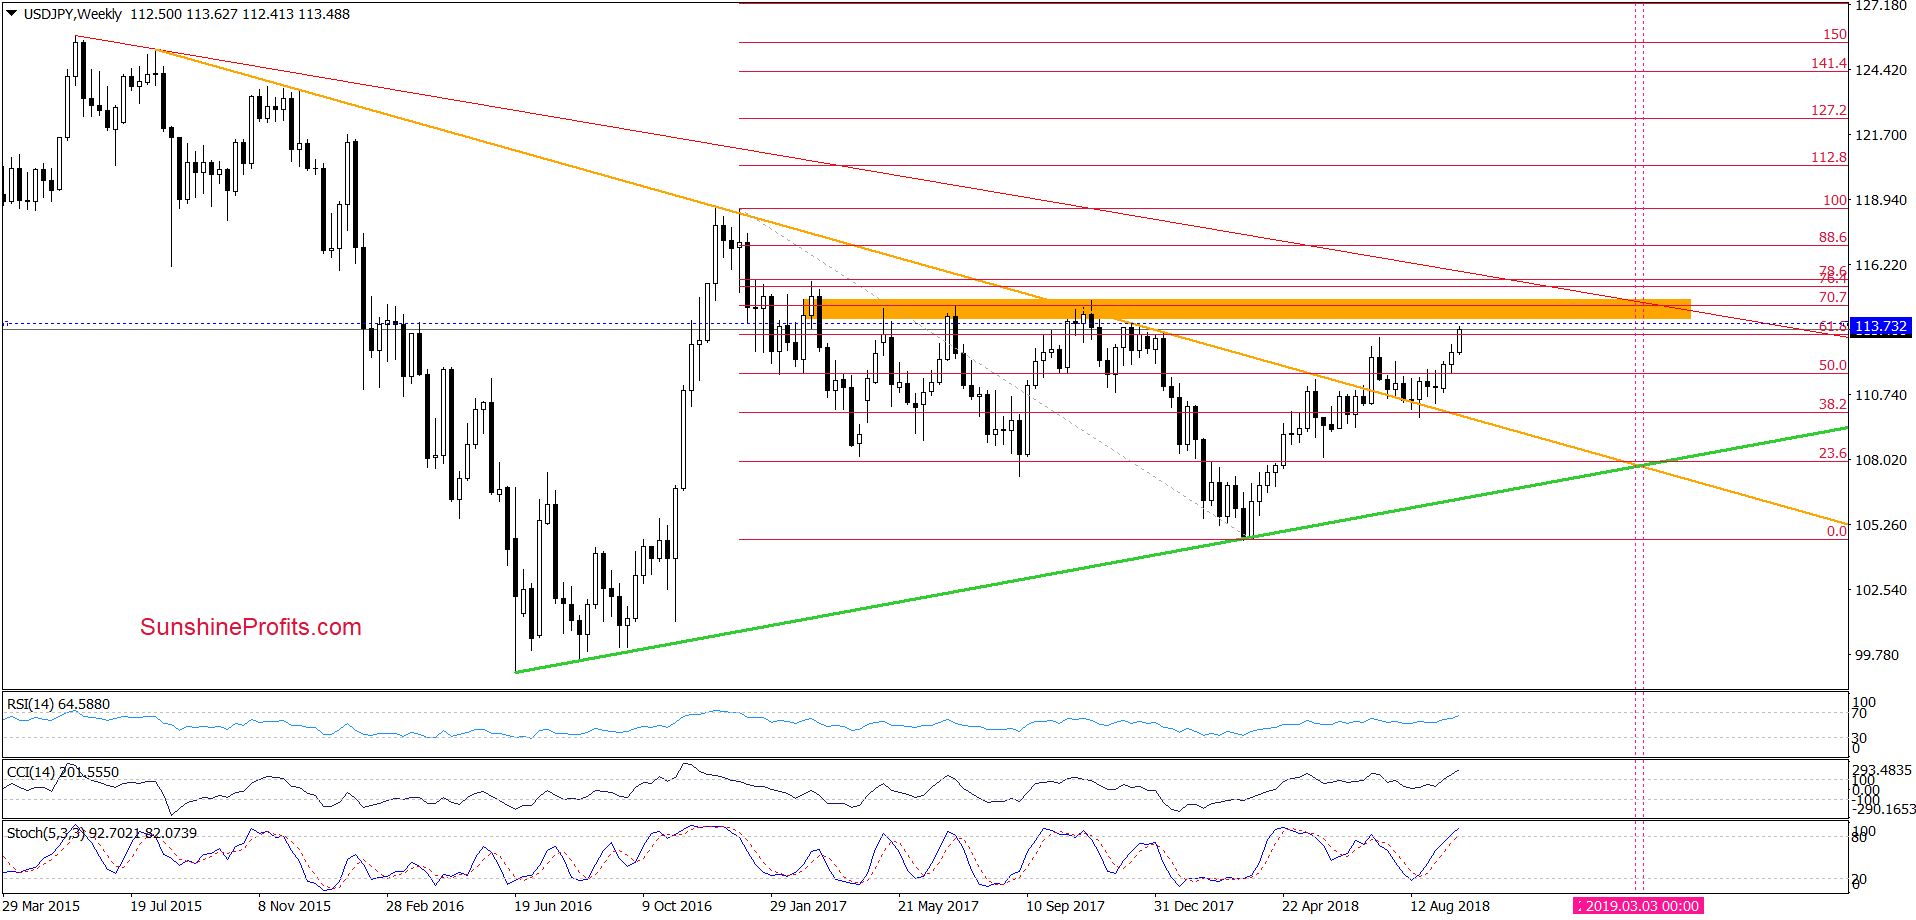Click the 8 Nov 2015 date label
The image size is (1916, 920).
[x=294, y=906]
